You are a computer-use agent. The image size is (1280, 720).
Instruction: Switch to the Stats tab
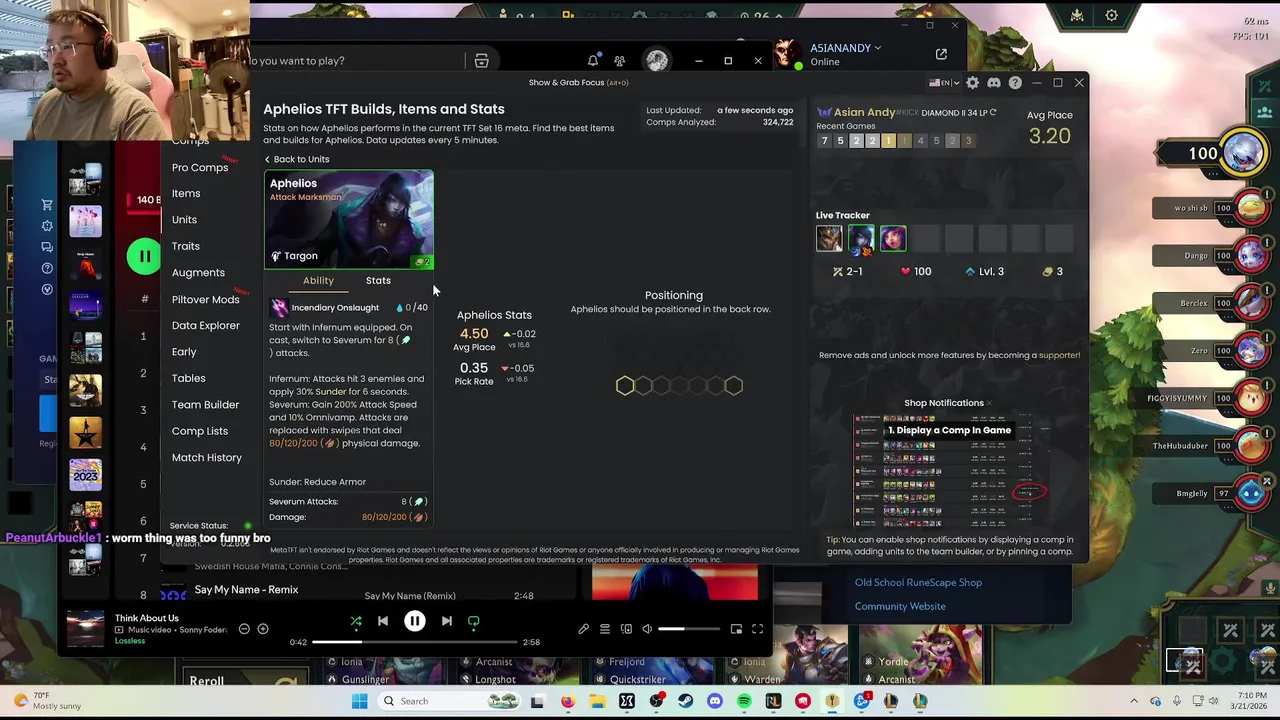tap(378, 281)
